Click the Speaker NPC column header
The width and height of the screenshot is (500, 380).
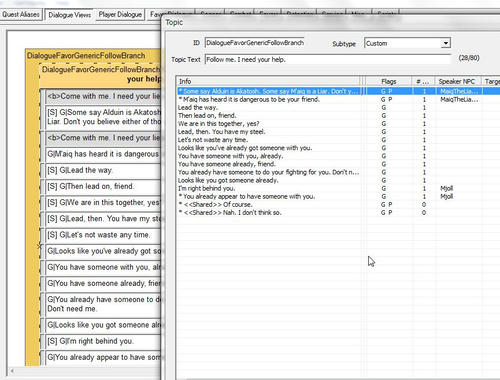pyautogui.click(x=457, y=81)
